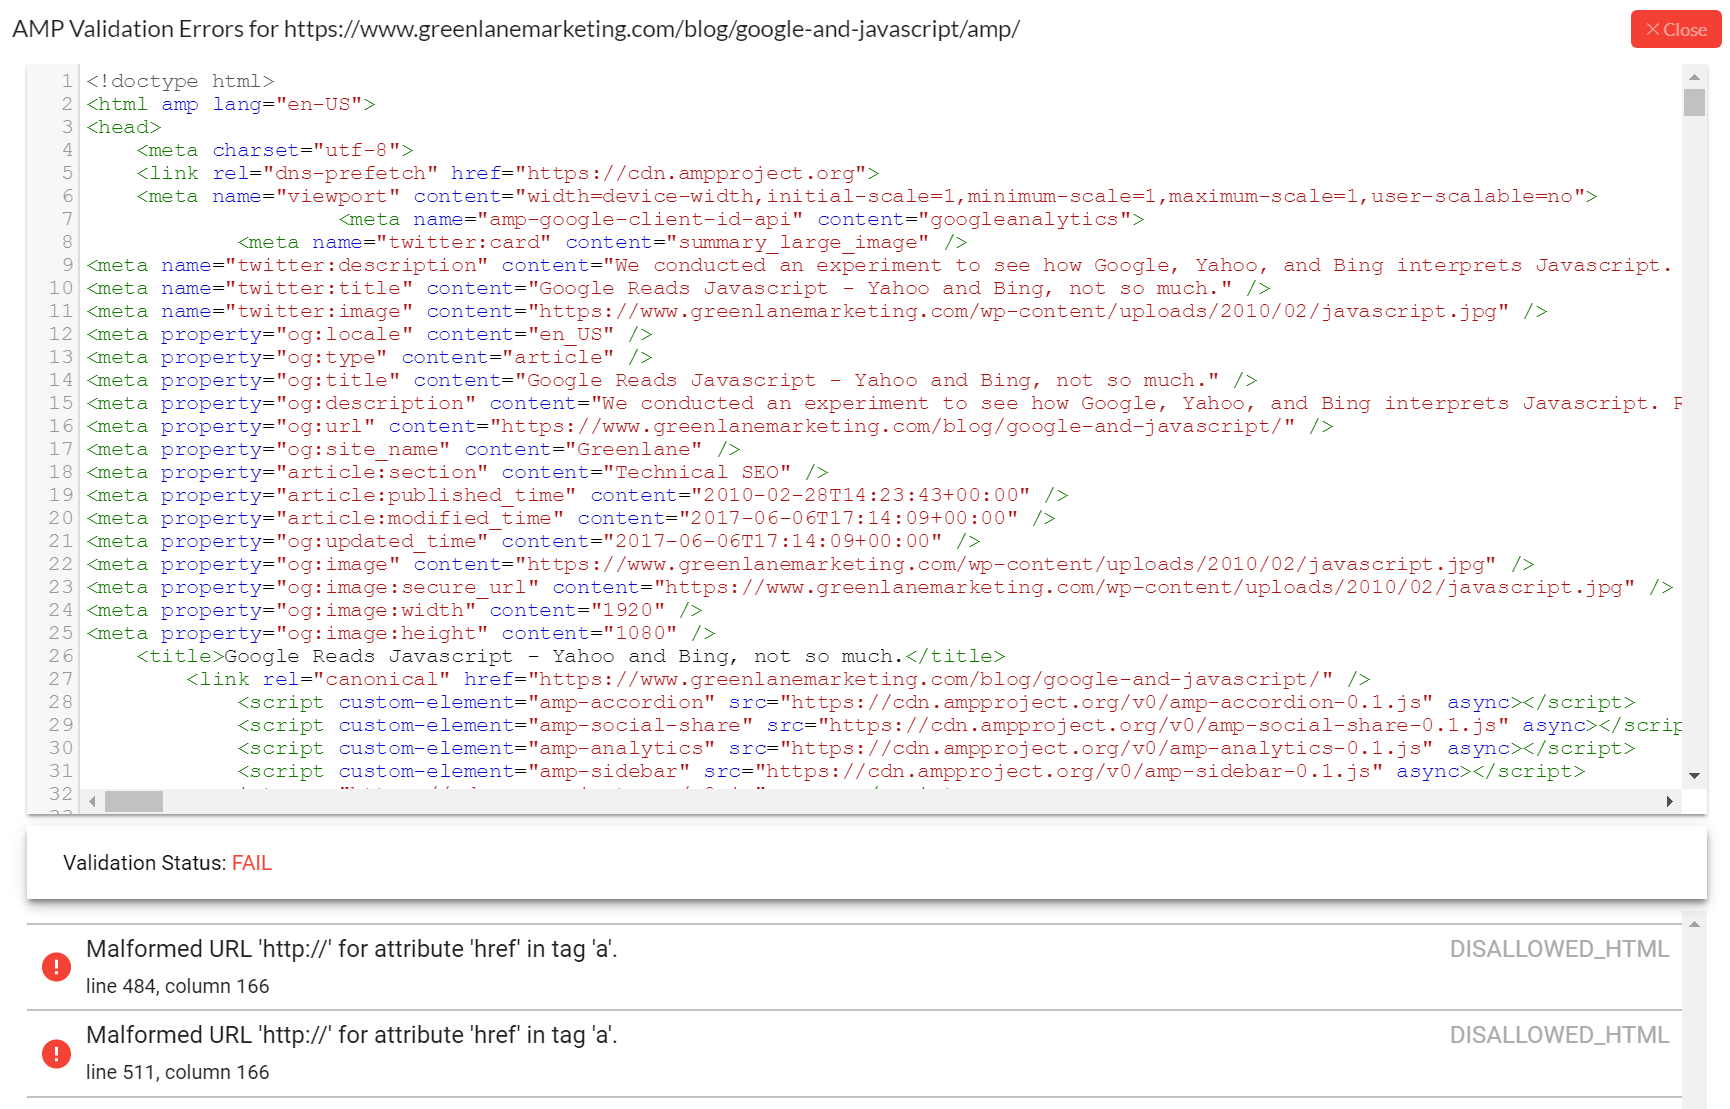Click the article:modified_time meta line
This screenshot has width=1730, height=1109.
(571, 518)
